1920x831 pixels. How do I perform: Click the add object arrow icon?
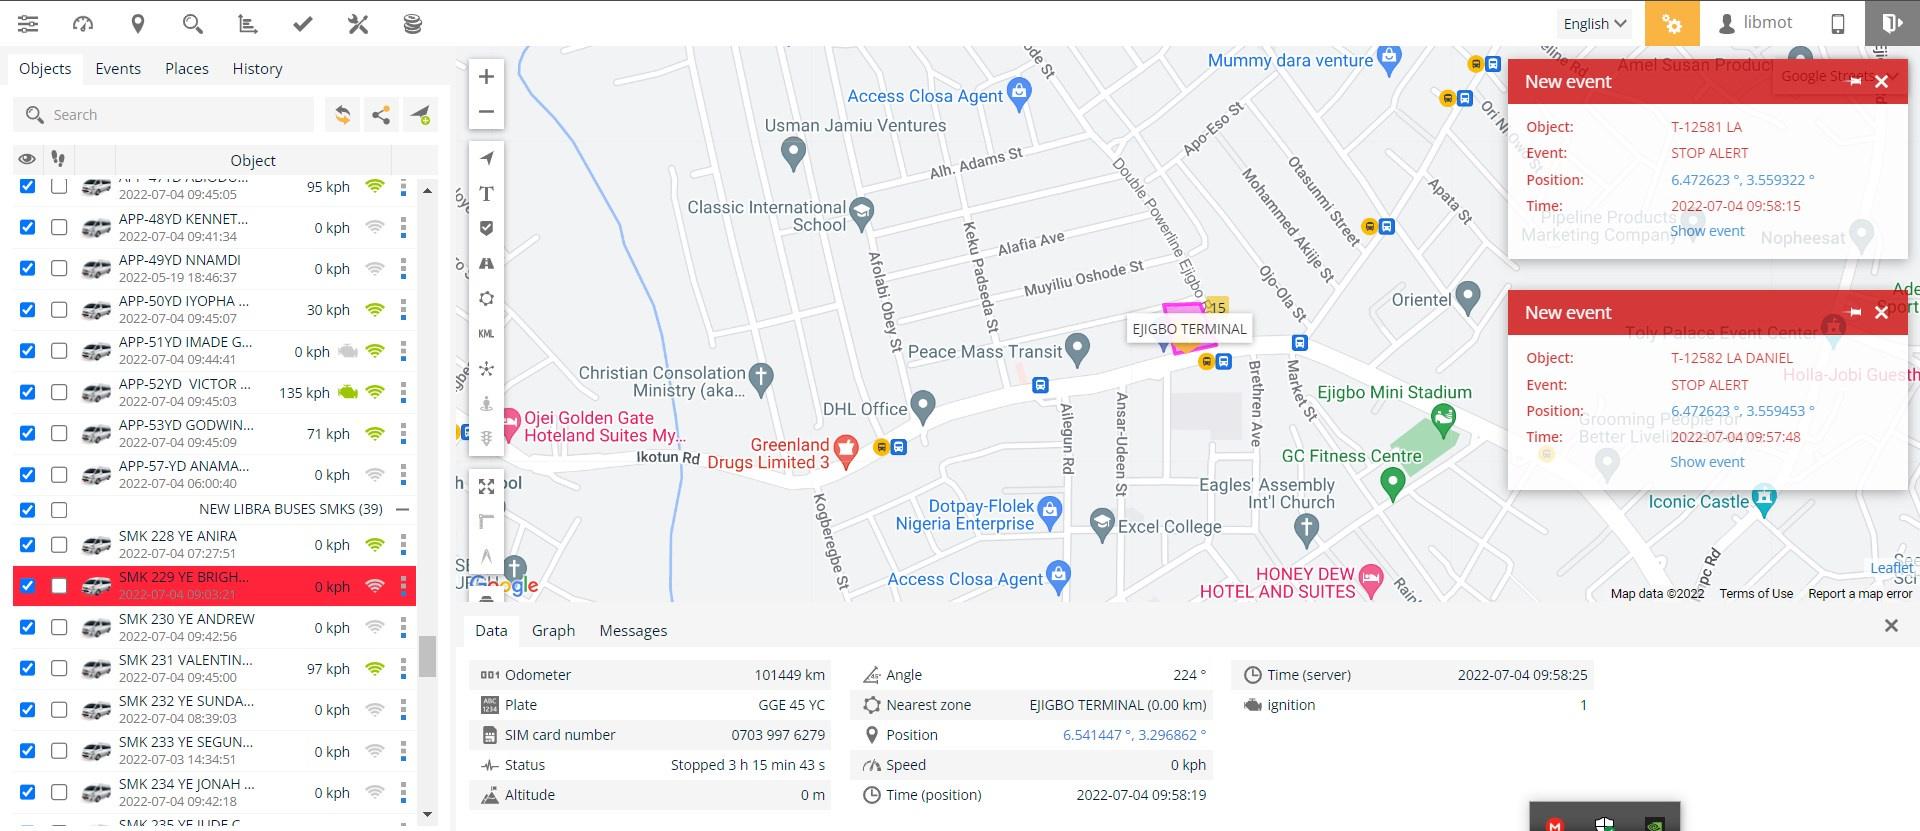420,115
